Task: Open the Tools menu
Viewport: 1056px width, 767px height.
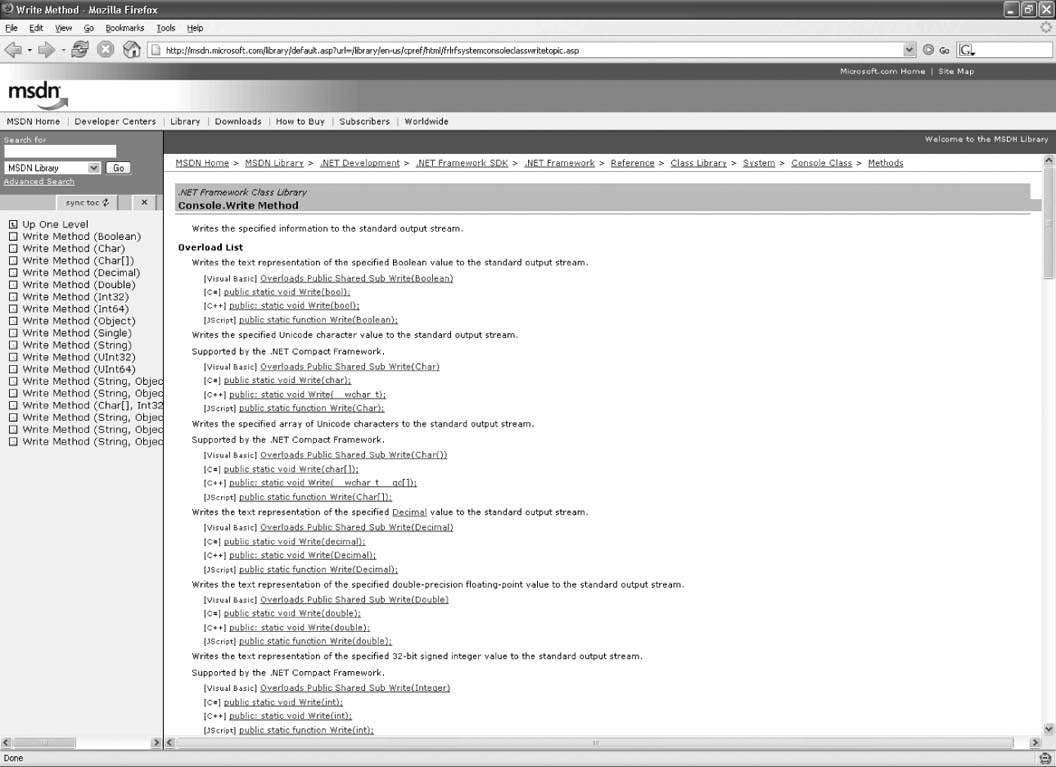Action: point(166,28)
